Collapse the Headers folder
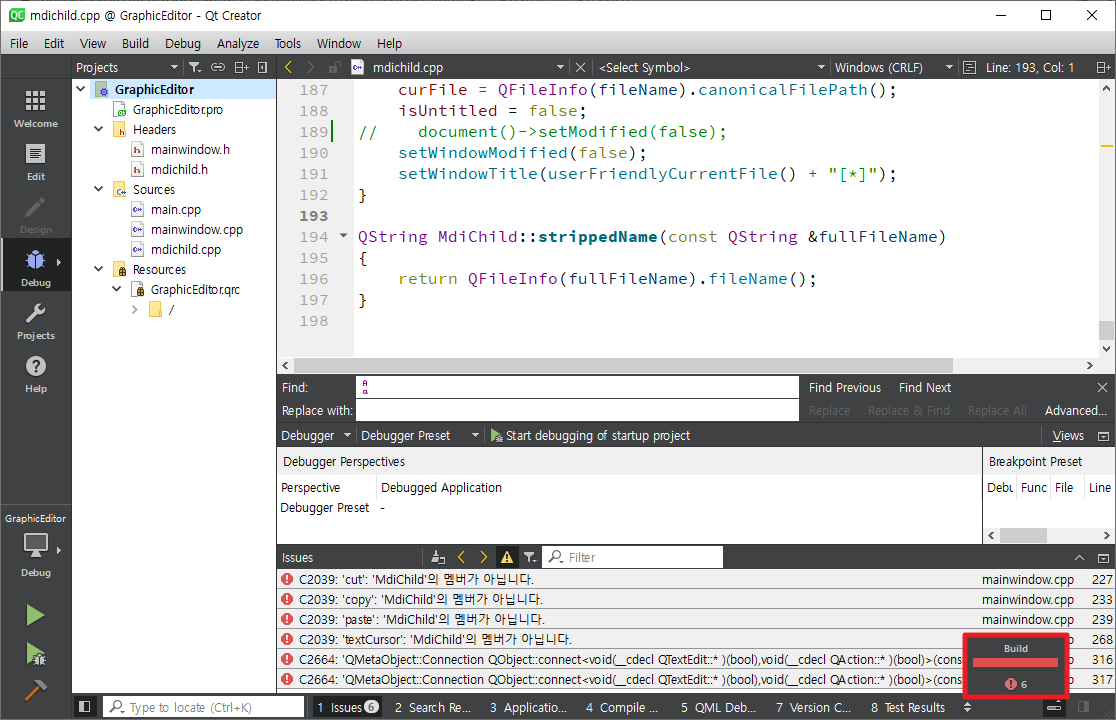This screenshot has width=1116, height=720. [99, 129]
